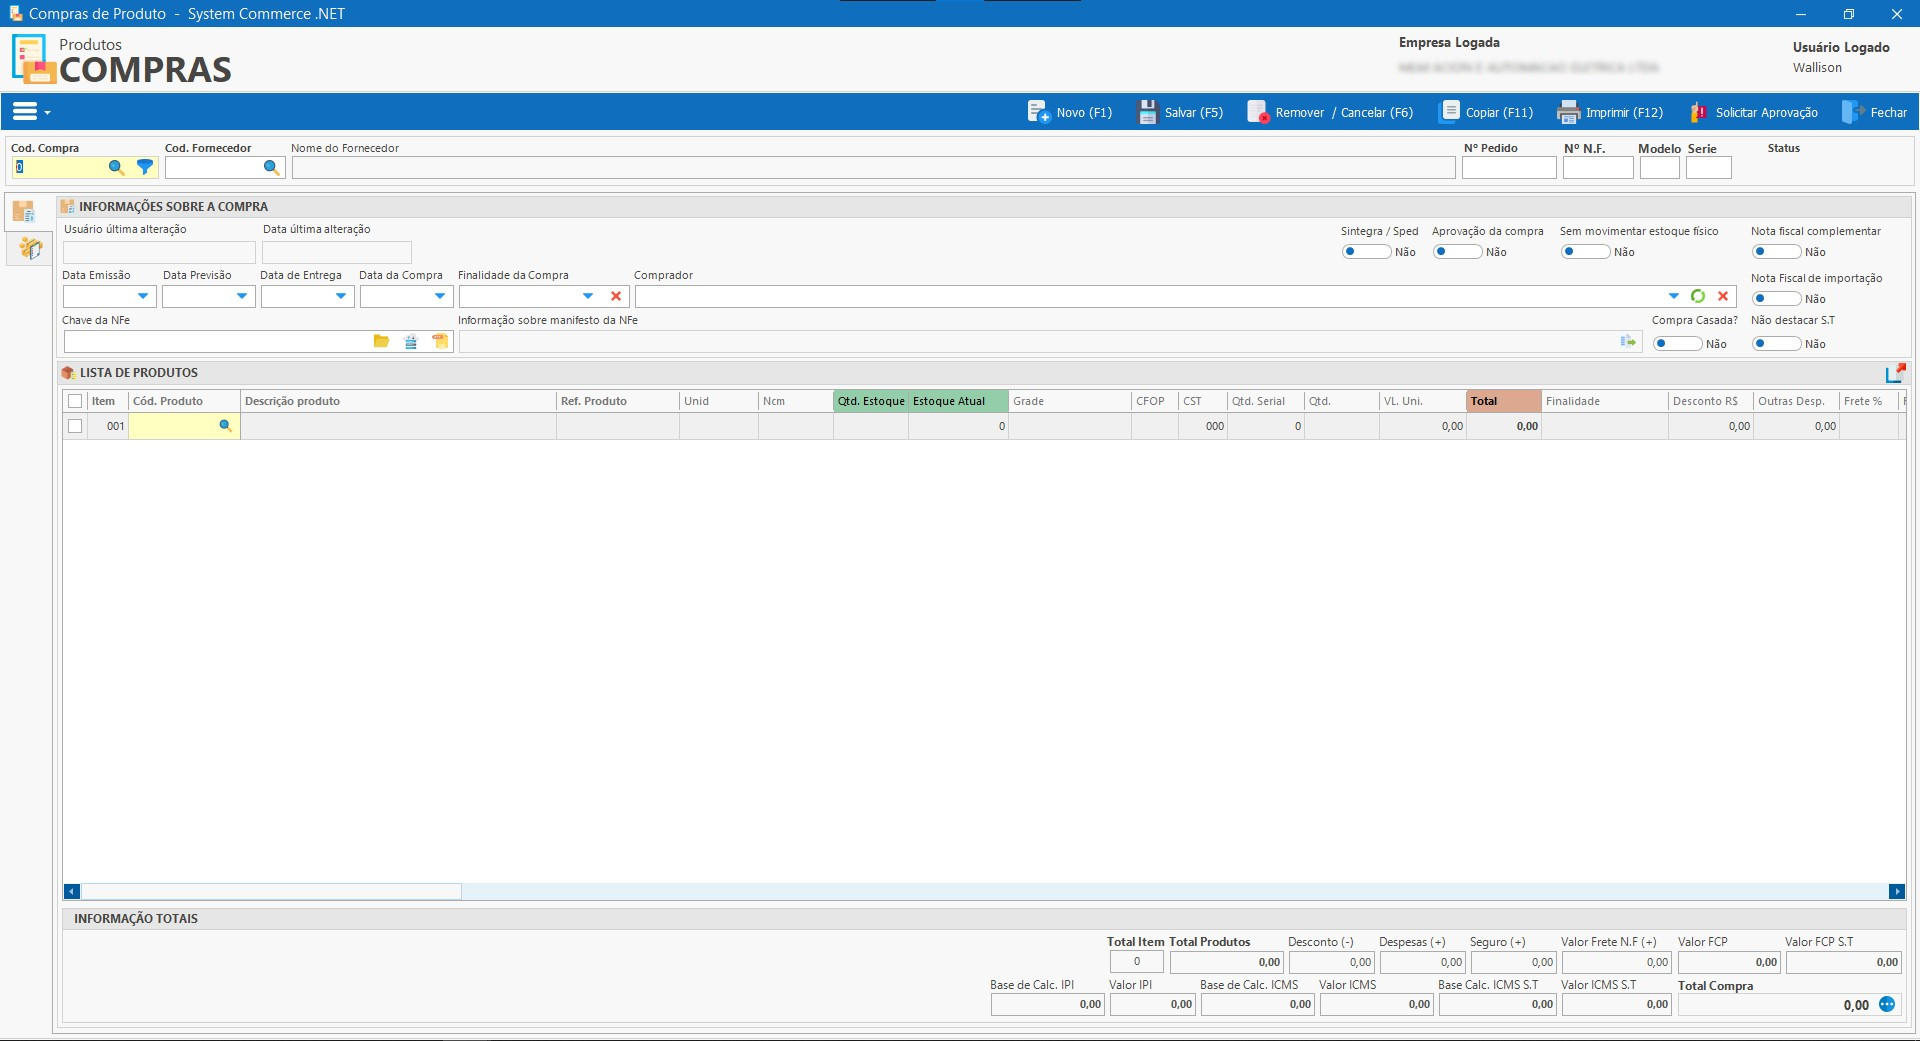This screenshot has height=1041, width=1920.
Task: Click the blue dots icon beside Total Compra
Action: 1887,1004
